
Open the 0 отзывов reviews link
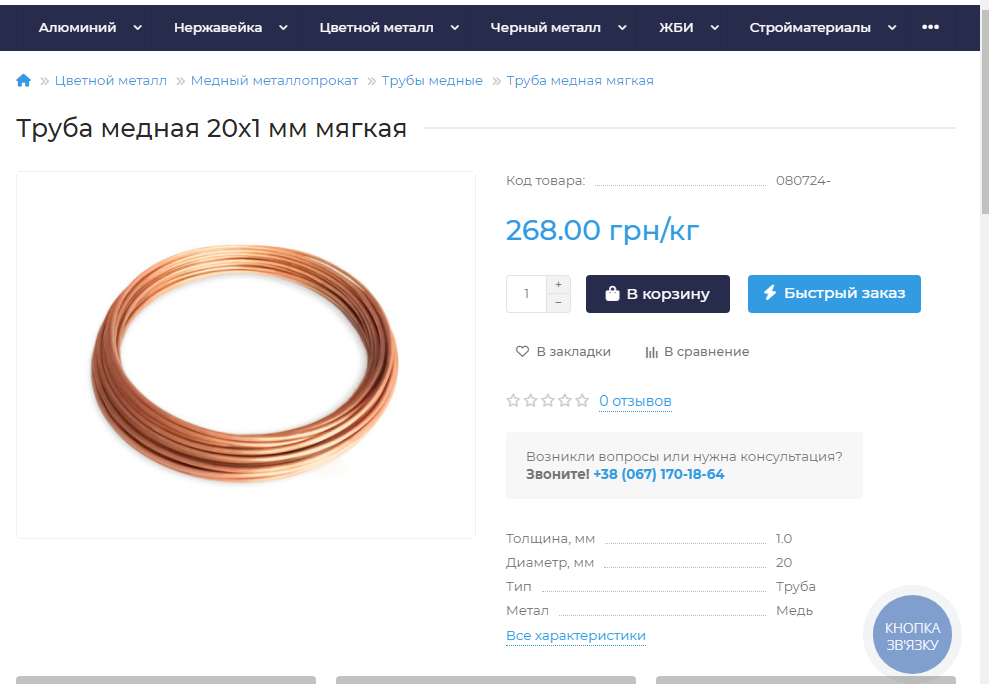(635, 401)
